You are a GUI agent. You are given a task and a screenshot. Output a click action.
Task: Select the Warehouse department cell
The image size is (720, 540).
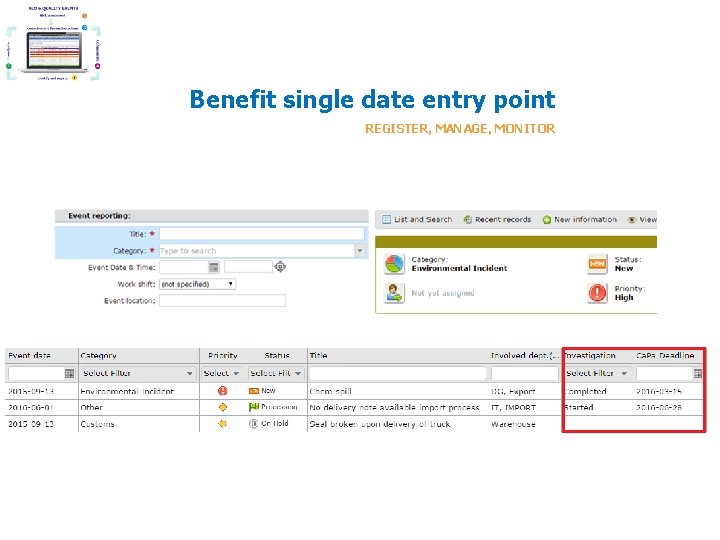pyautogui.click(x=513, y=424)
